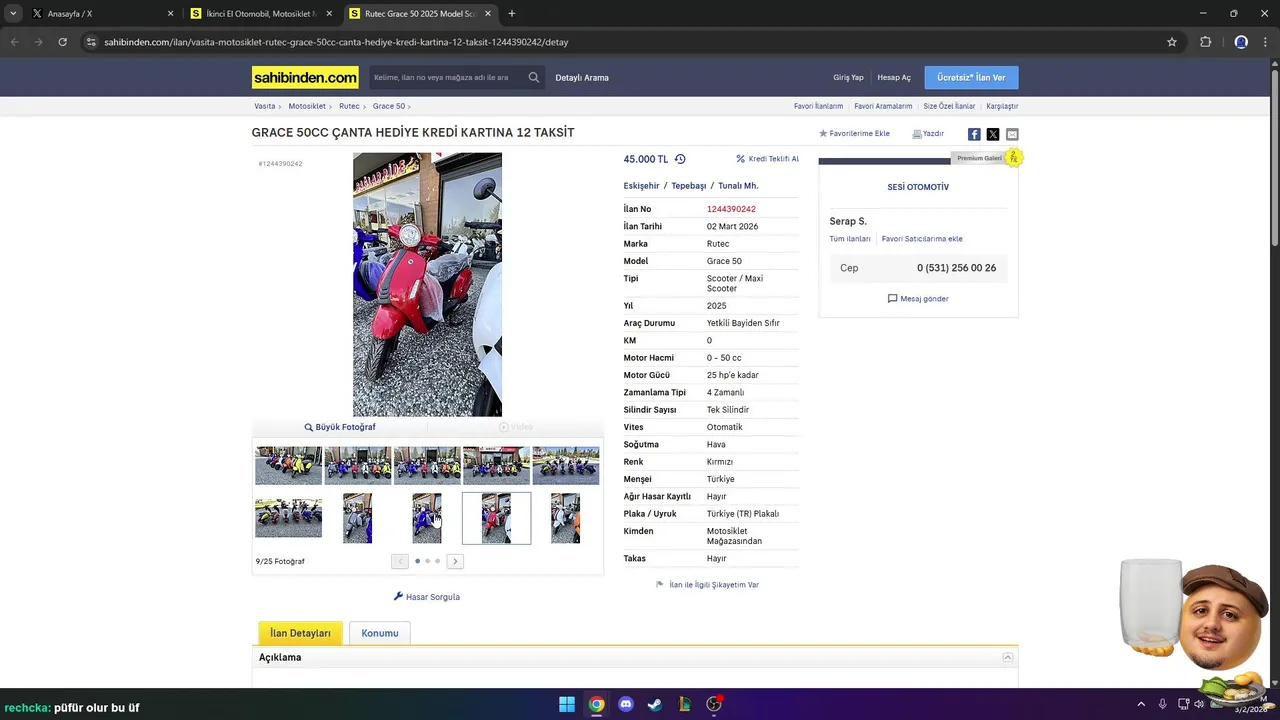Image resolution: width=1280 pixels, height=720 pixels.
Task: Select the first thumbnail in top row
Action: click(x=288, y=466)
